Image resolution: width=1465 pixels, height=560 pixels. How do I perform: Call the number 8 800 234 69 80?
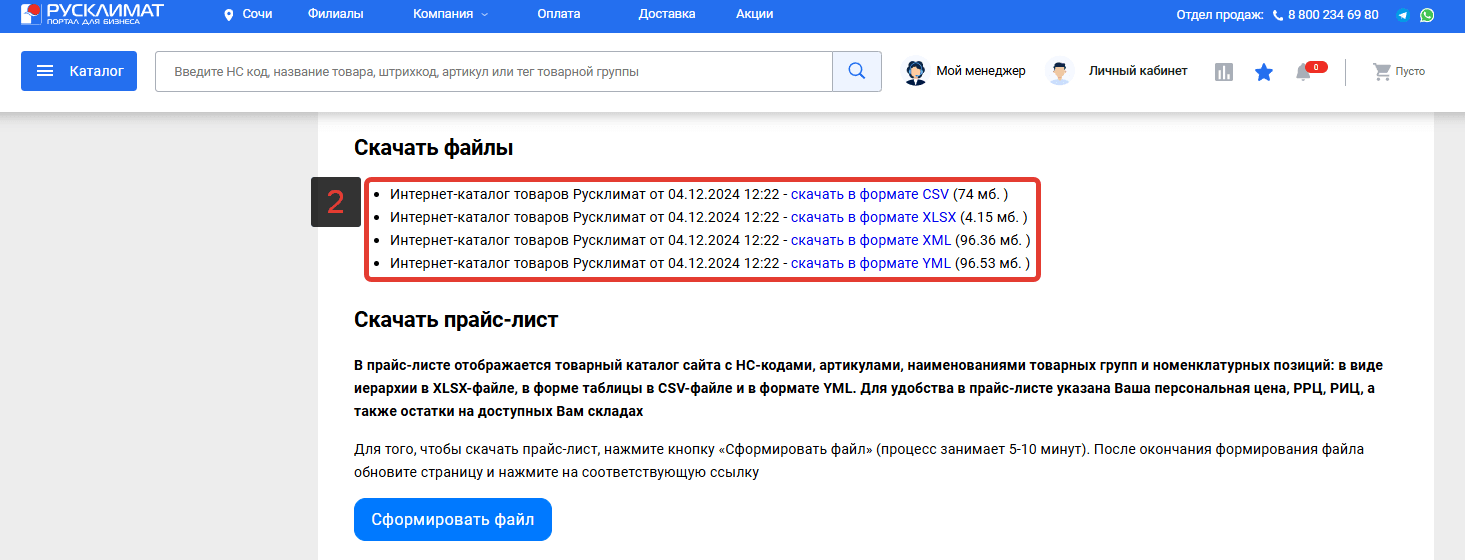[1333, 15]
